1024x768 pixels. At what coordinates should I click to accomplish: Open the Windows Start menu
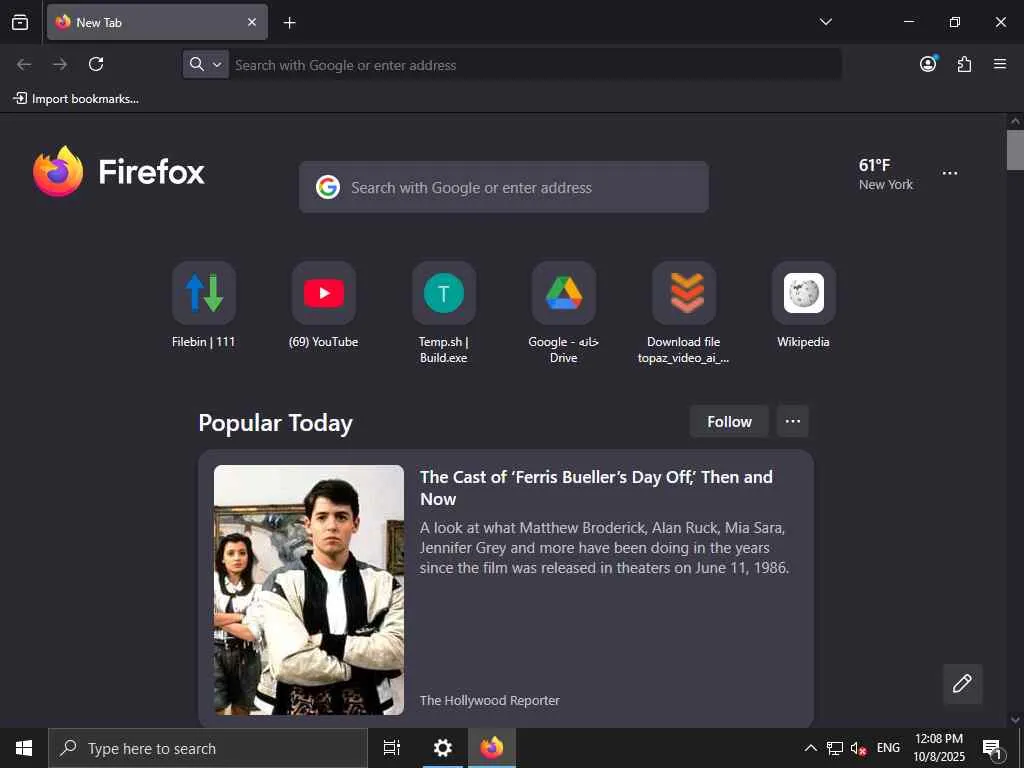[x=24, y=748]
